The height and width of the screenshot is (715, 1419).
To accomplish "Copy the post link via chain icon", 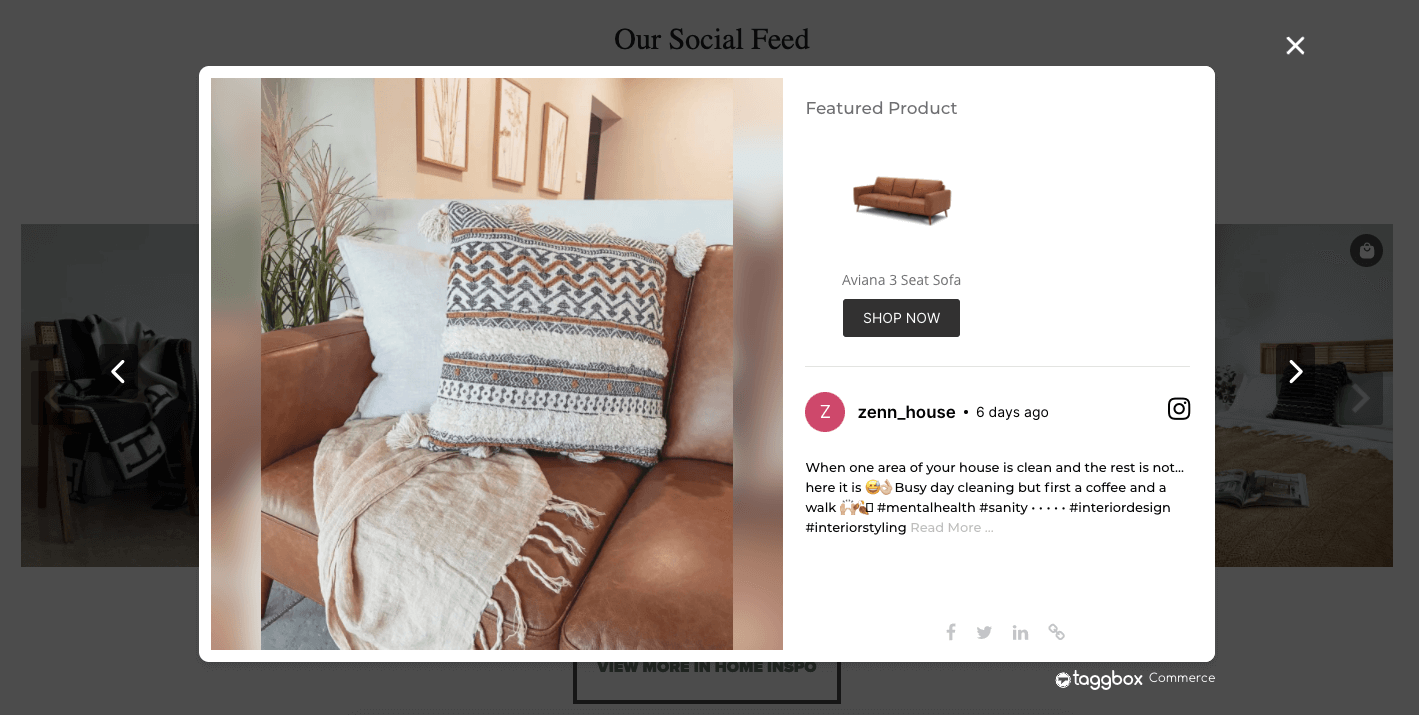I will point(1056,632).
